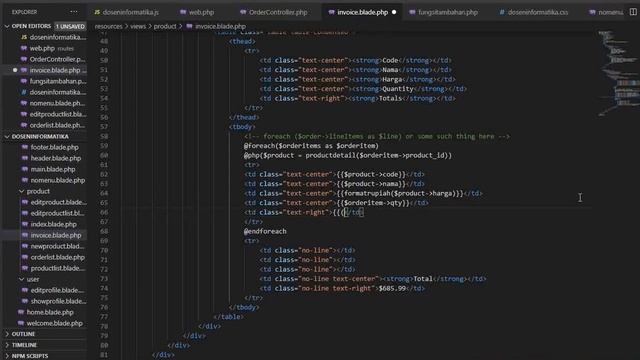Open the OrderController.php tab

point(274,12)
